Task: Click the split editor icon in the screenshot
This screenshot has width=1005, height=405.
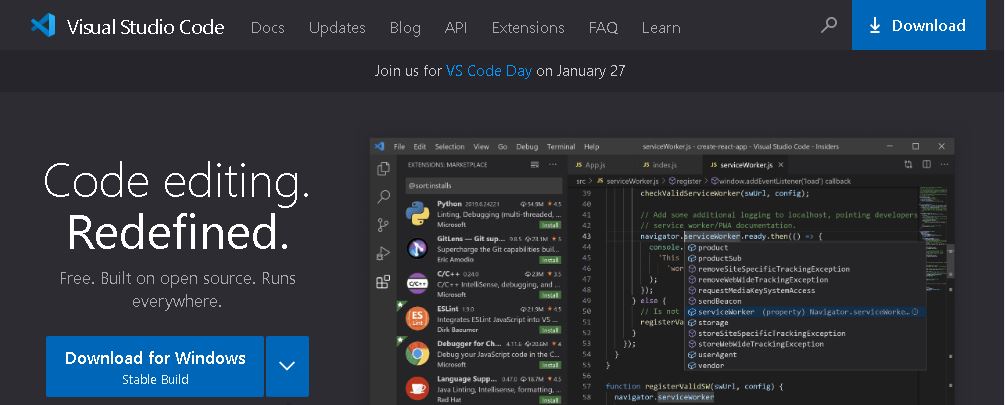Action: 926,165
